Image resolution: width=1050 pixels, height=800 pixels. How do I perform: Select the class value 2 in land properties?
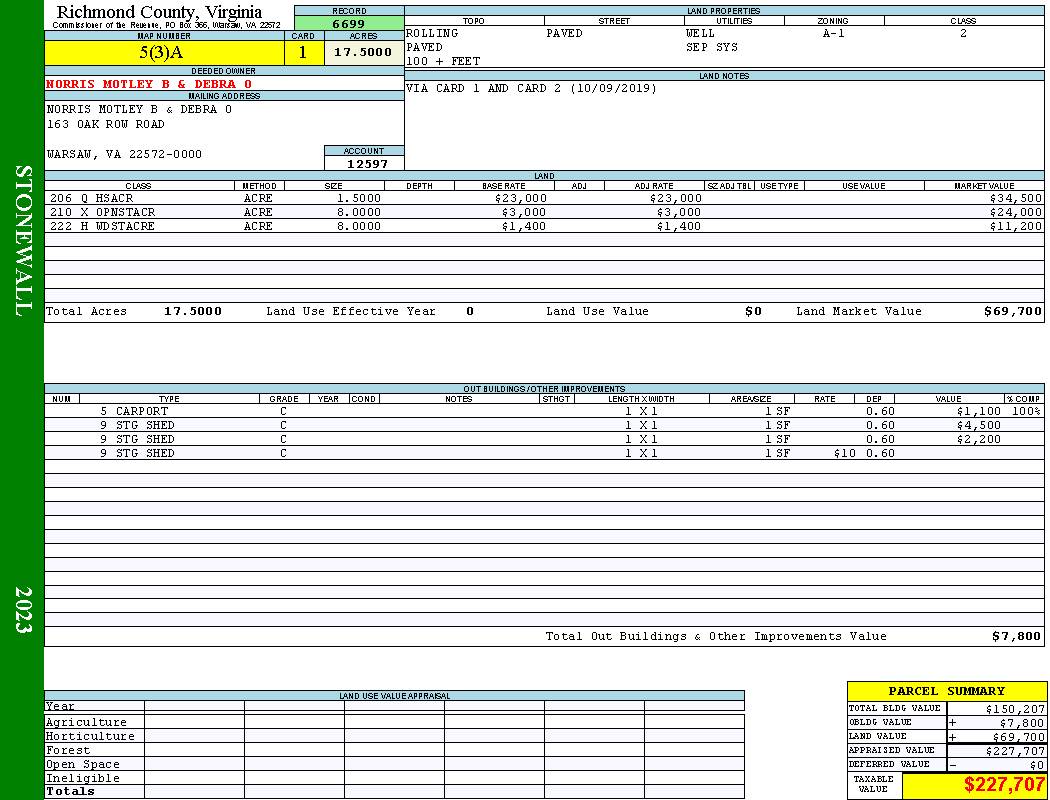pyautogui.click(x=963, y=33)
